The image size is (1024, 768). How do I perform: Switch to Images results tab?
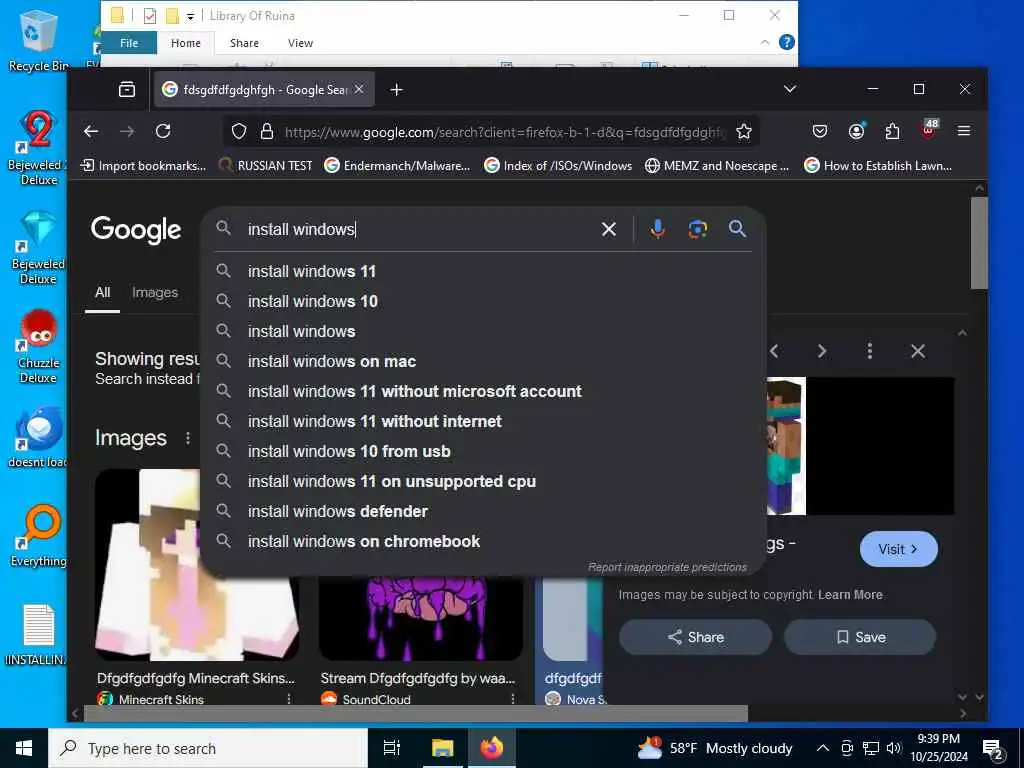click(x=155, y=293)
